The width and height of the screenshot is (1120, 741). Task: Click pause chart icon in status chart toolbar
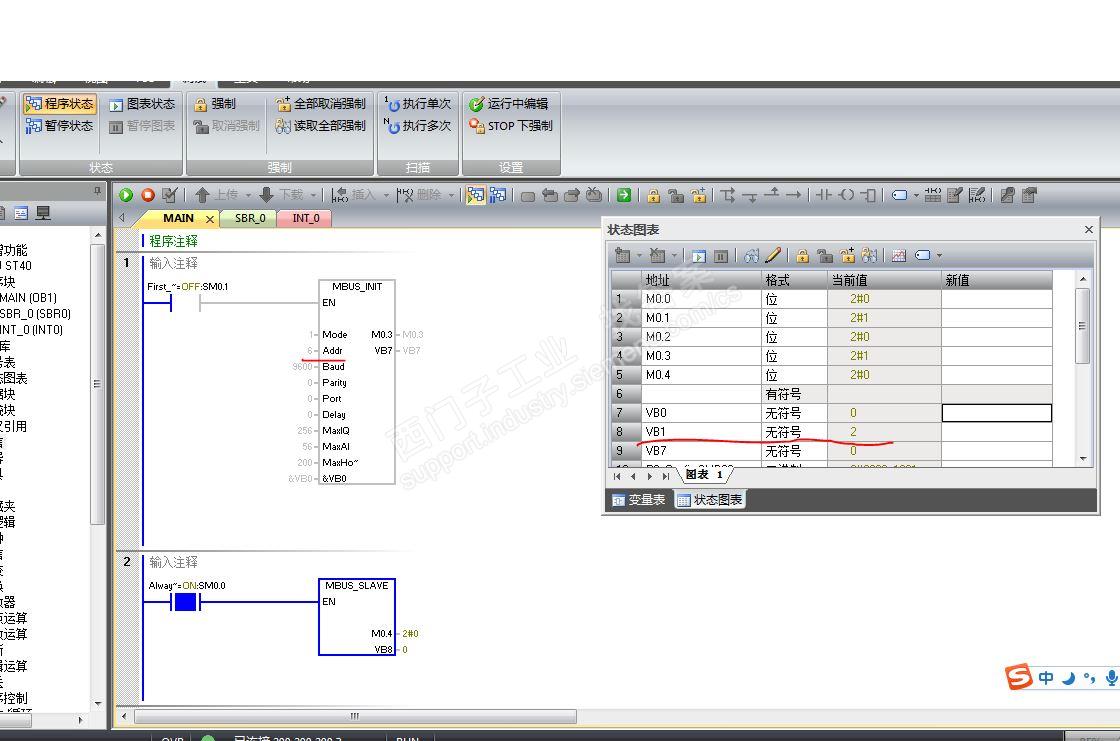pos(721,256)
